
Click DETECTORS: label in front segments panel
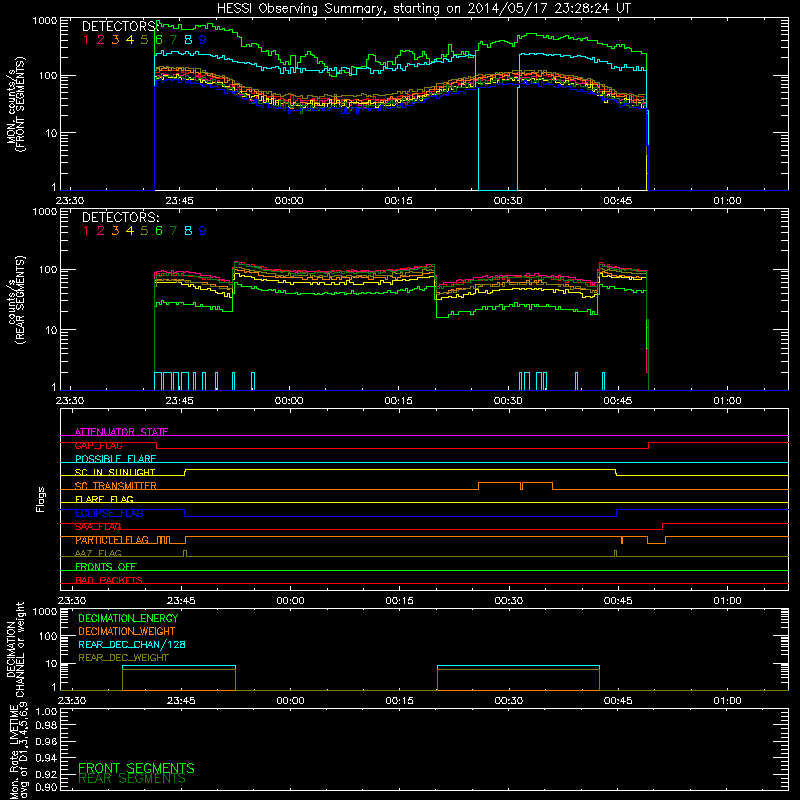121,27
